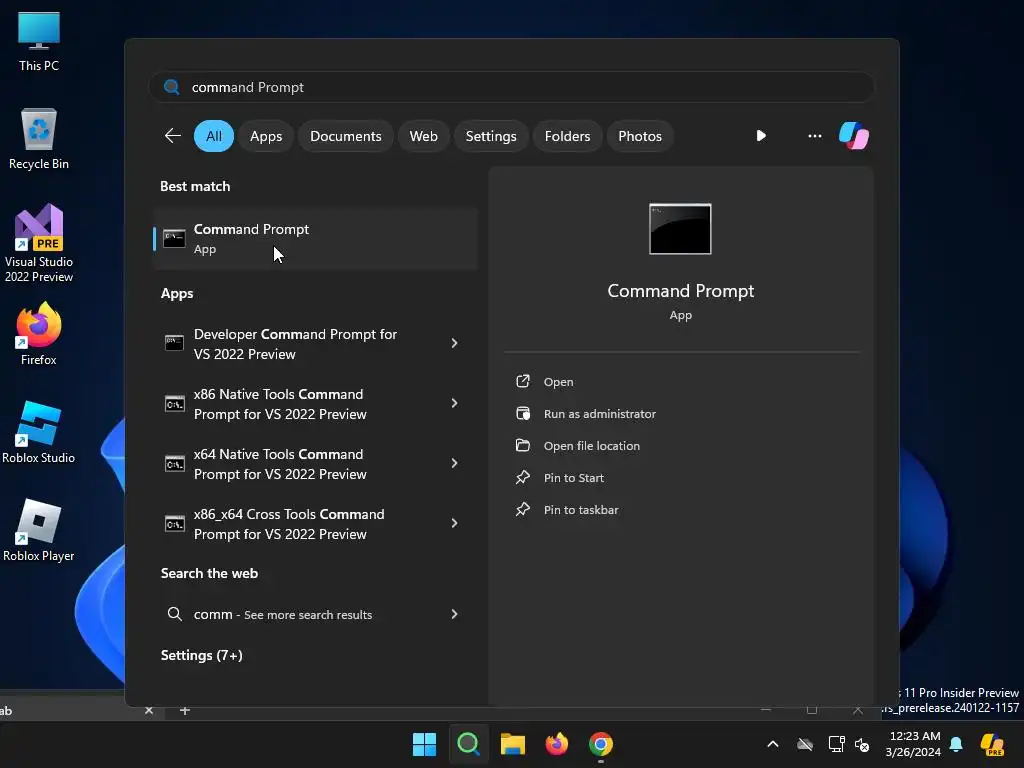Select the Web filter tab
The width and height of the screenshot is (1024, 768).
point(423,136)
